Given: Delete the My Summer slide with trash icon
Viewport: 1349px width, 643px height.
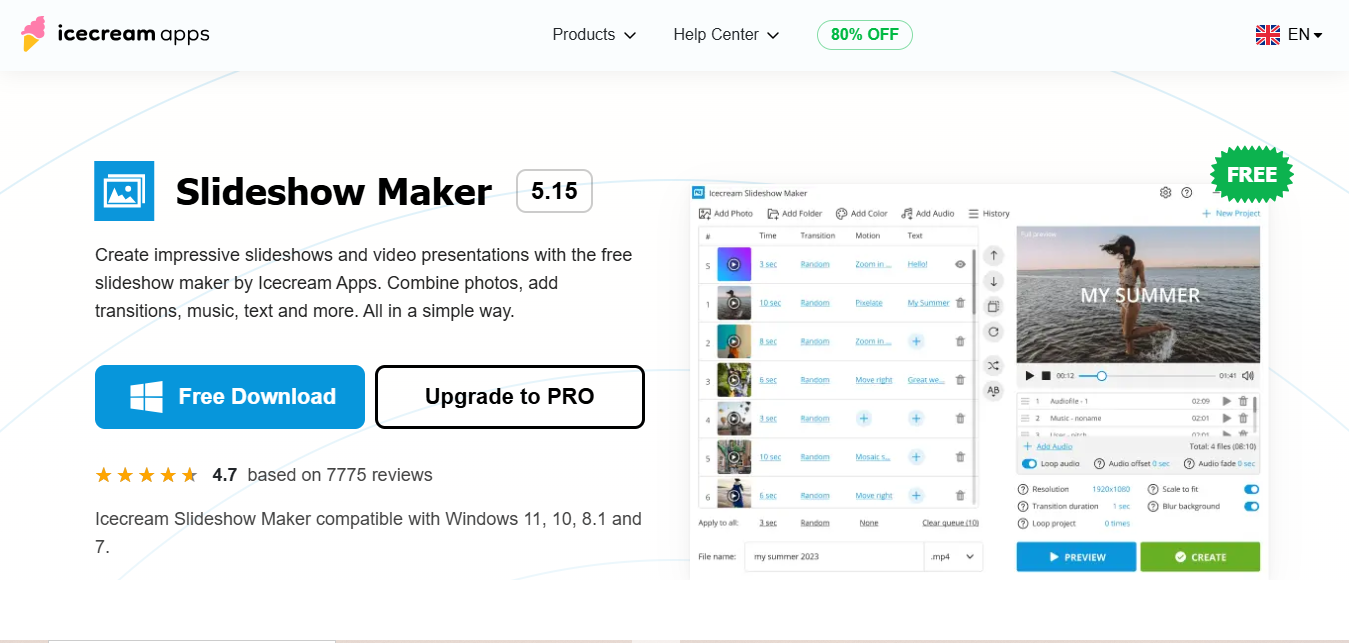Looking at the screenshot, I should click(960, 302).
